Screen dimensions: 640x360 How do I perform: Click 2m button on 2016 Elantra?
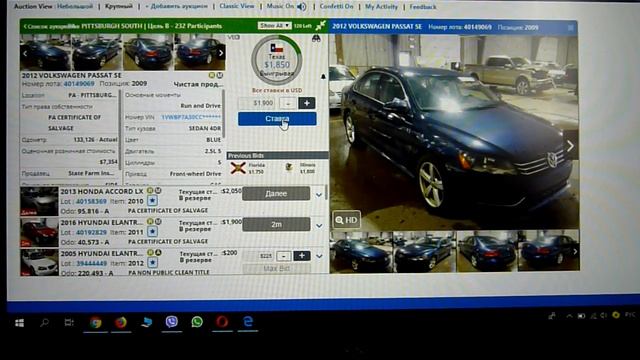point(276,224)
